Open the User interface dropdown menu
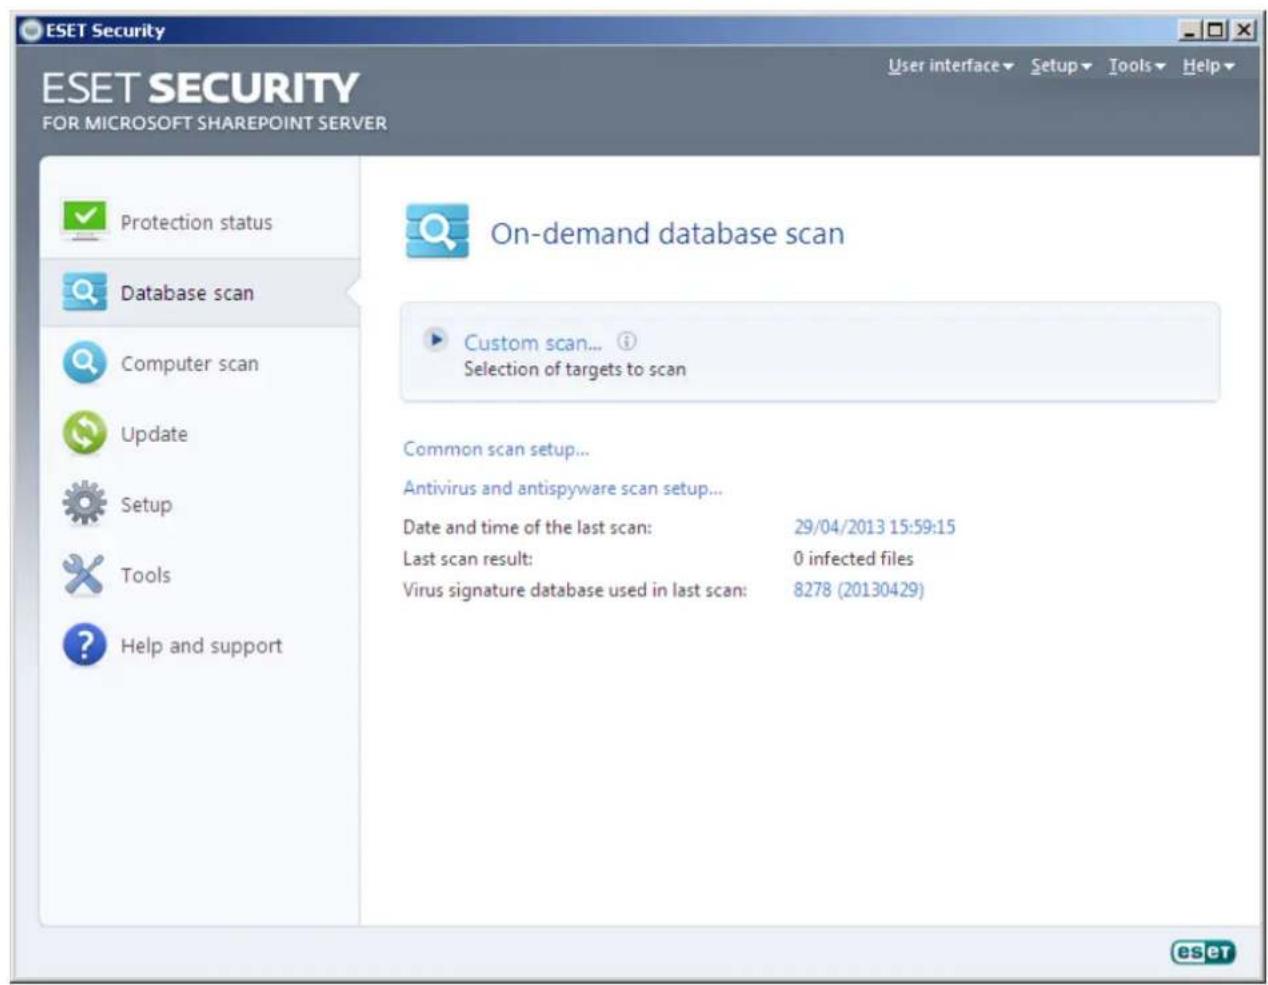Image resolution: width=1268 pixels, height=985 pixels. click(x=950, y=65)
